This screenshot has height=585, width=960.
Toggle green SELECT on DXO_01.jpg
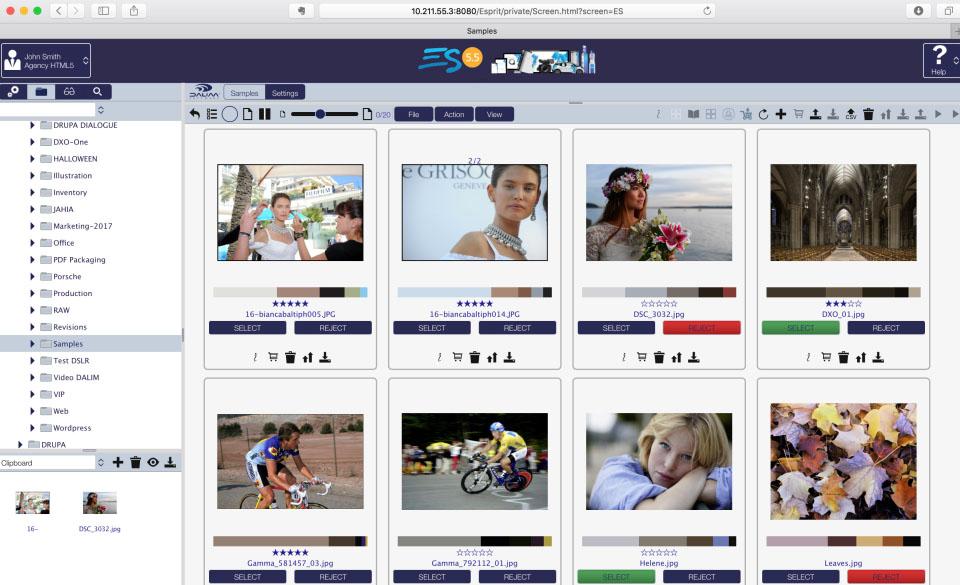click(801, 328)
